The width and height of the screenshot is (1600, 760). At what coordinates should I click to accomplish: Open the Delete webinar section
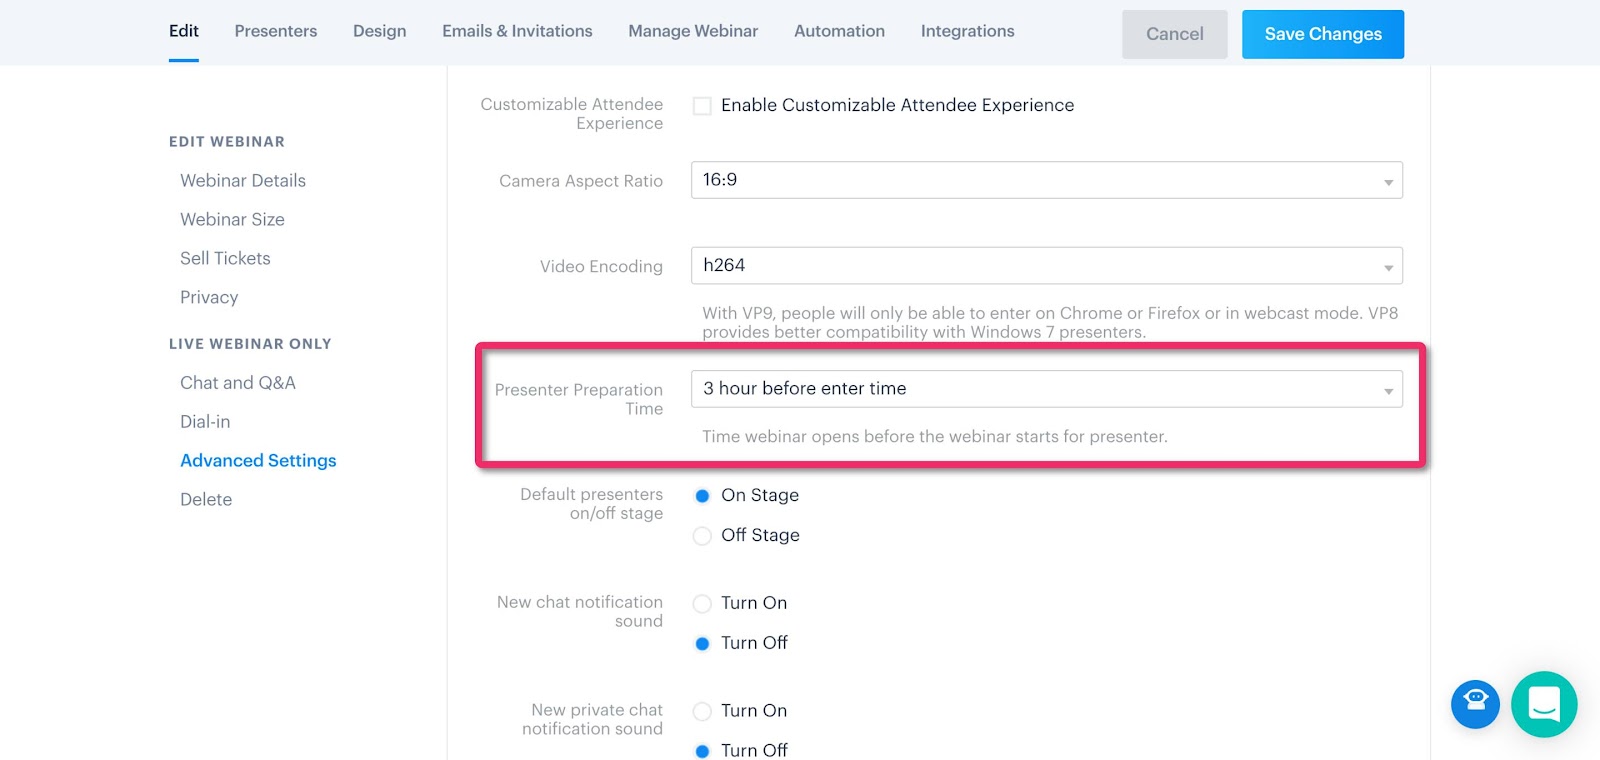[x=206, y=500]
